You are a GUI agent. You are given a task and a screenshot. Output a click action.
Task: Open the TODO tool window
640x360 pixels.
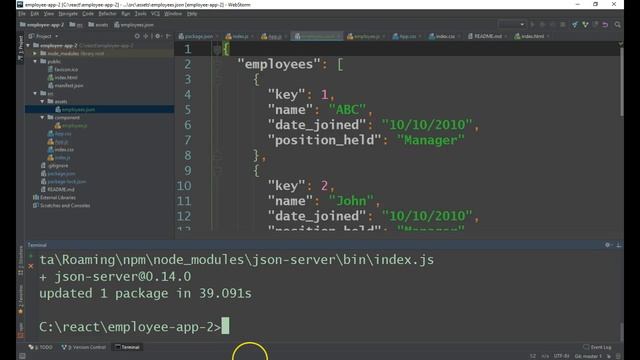tap(40, 347)
